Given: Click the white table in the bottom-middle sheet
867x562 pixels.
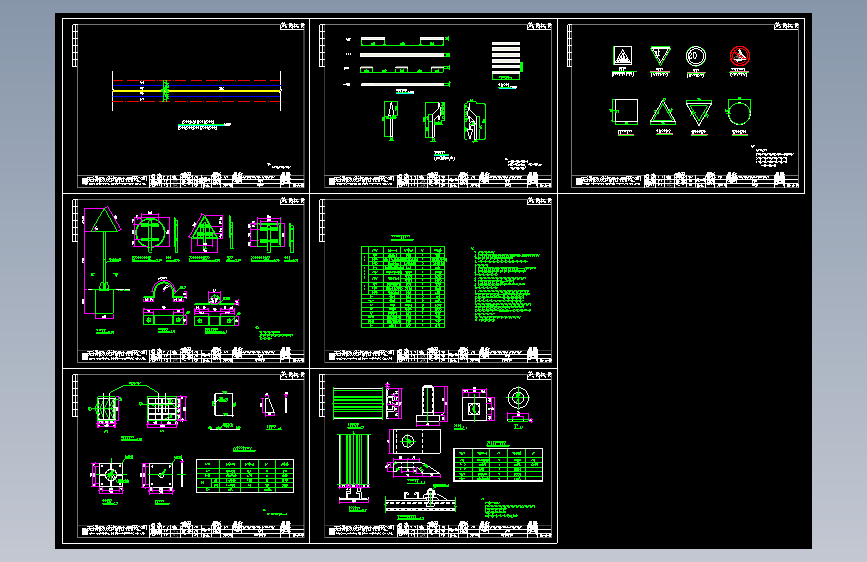Looking at the screenshot, I should [498, 465].
